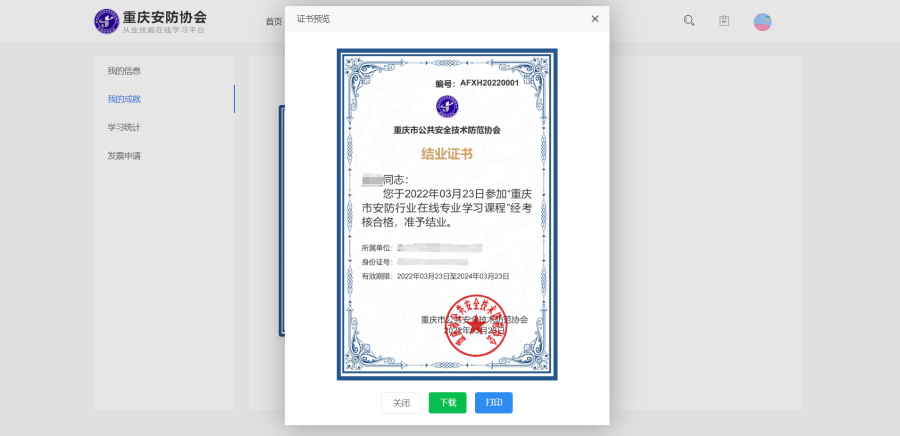Open the clipboard icon in the header

pos(724,21)
